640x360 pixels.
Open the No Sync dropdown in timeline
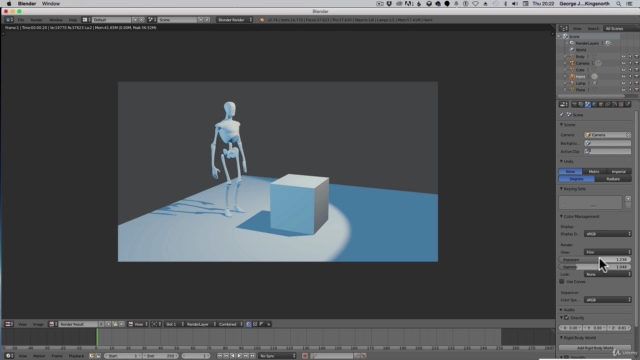(x=278, y=356)
